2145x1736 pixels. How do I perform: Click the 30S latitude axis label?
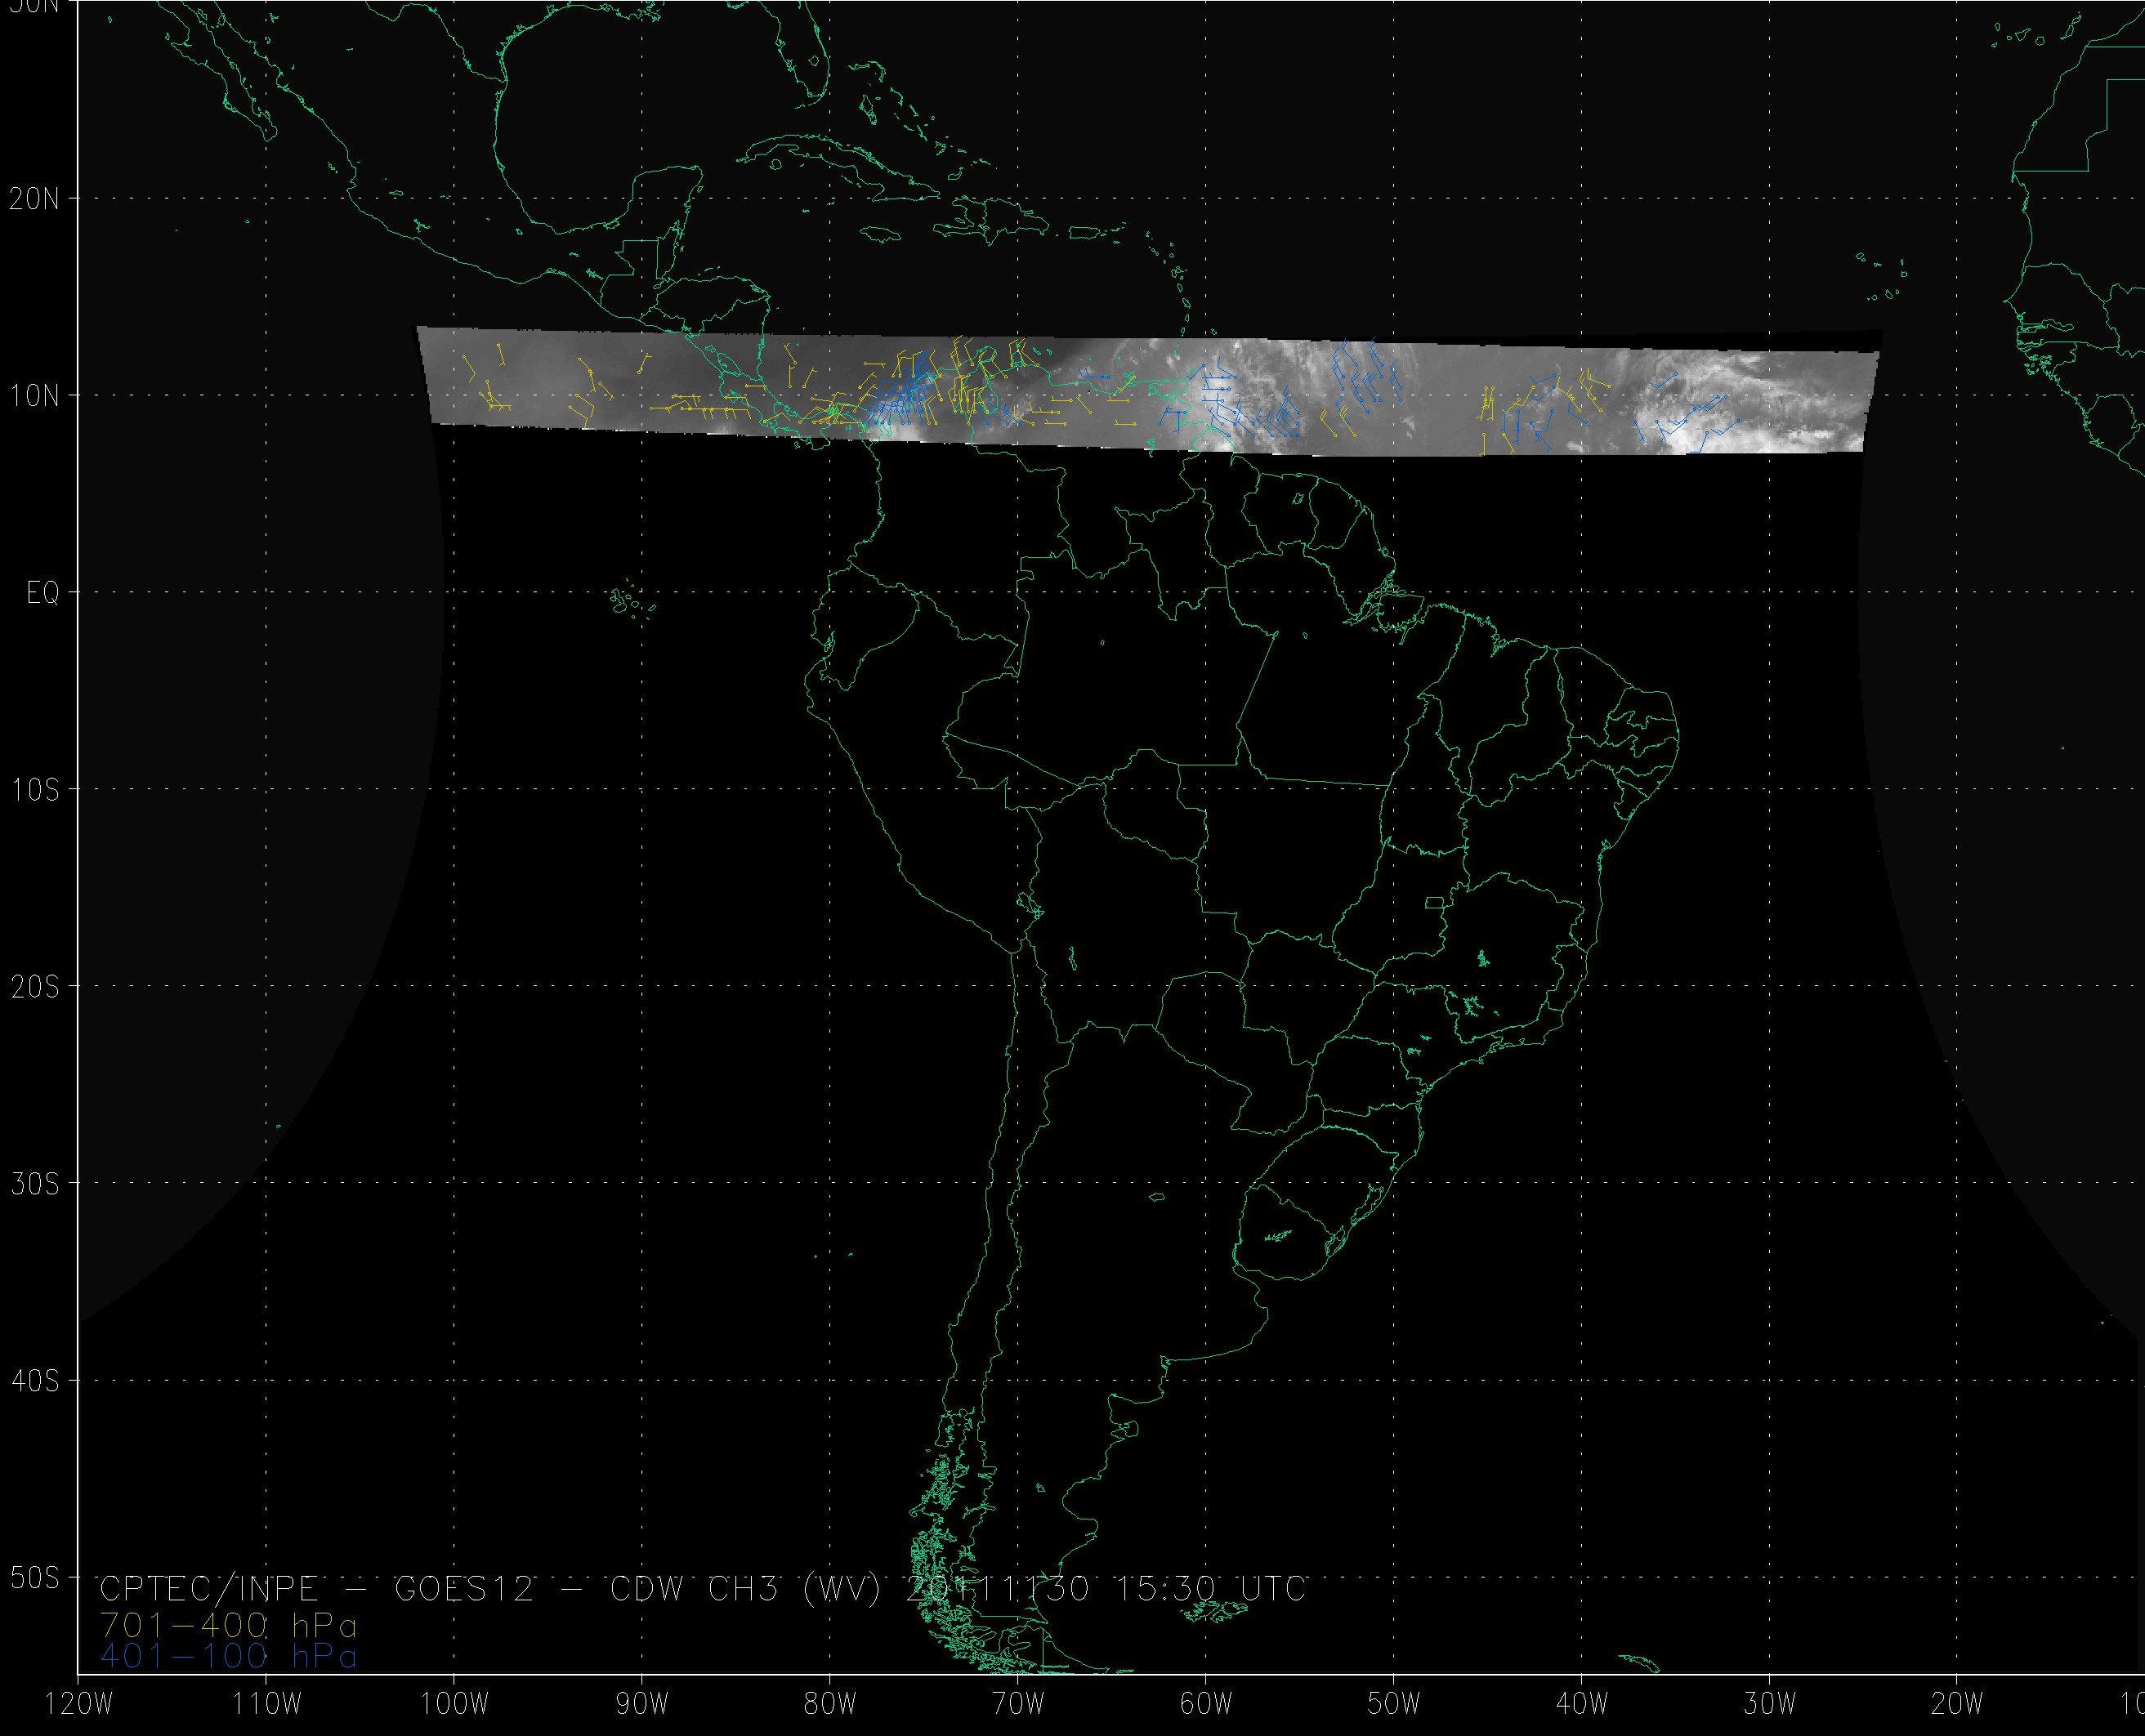click(35, 1184)
